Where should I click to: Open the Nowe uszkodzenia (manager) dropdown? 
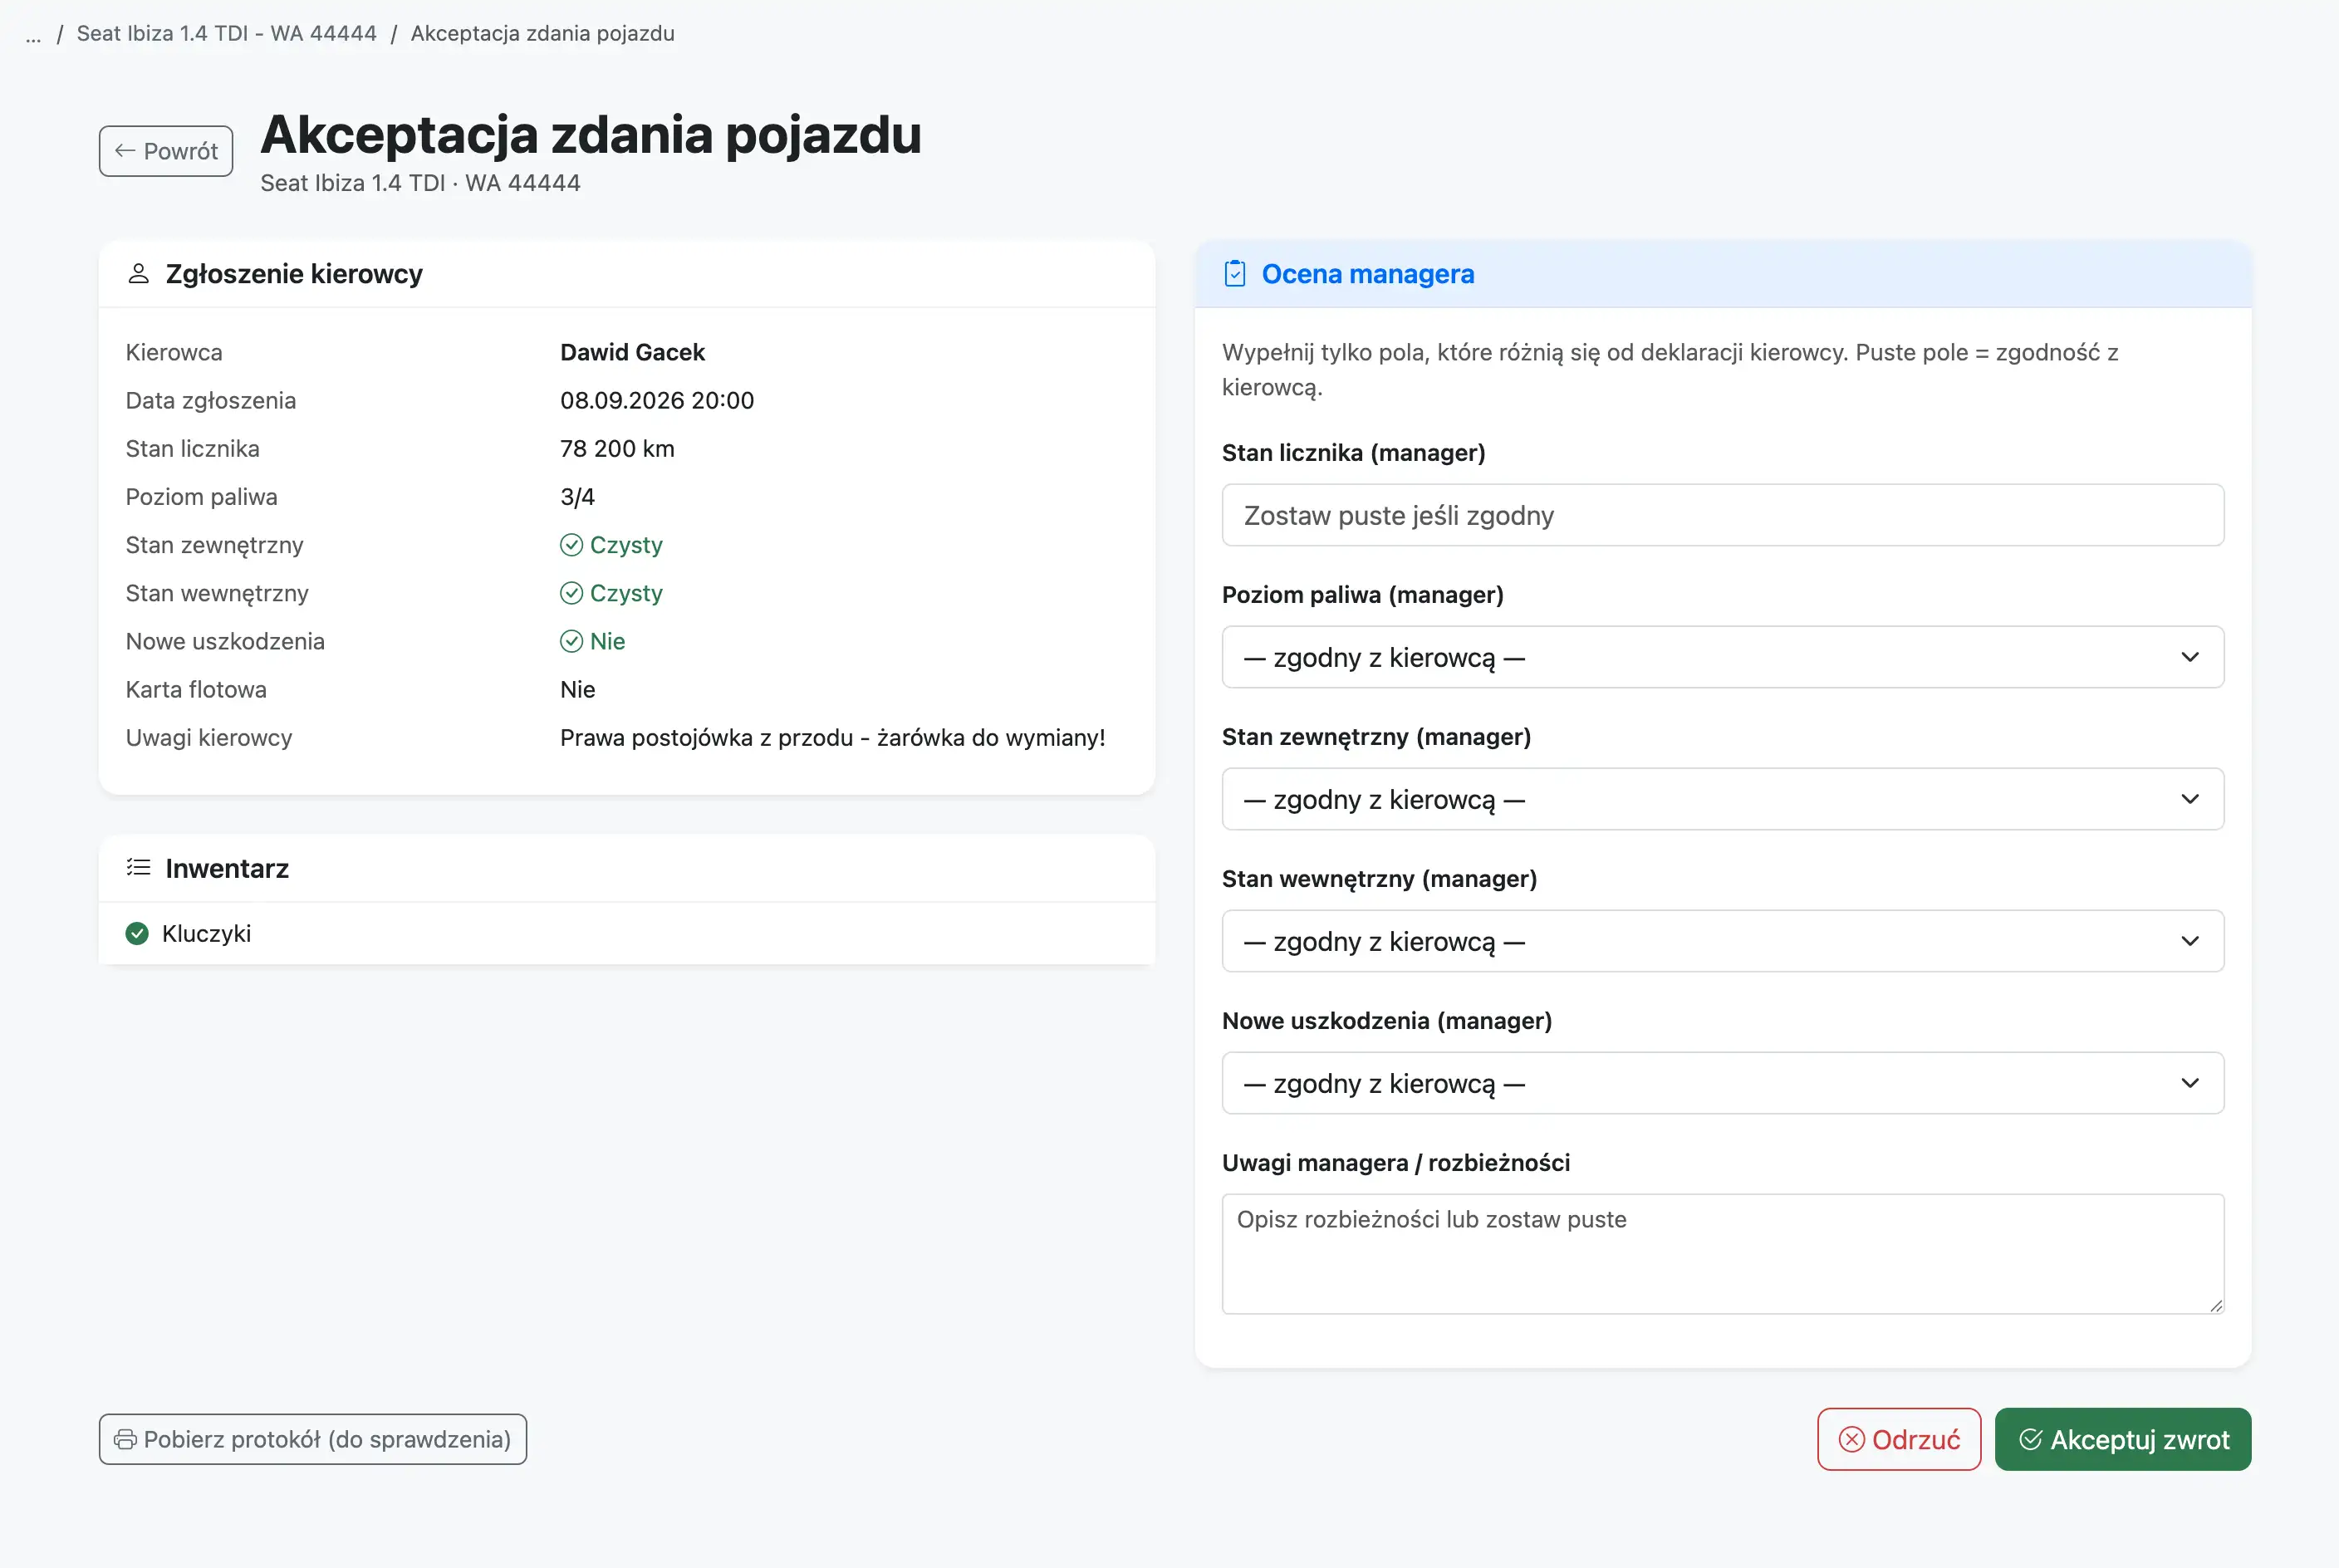1722,1083
